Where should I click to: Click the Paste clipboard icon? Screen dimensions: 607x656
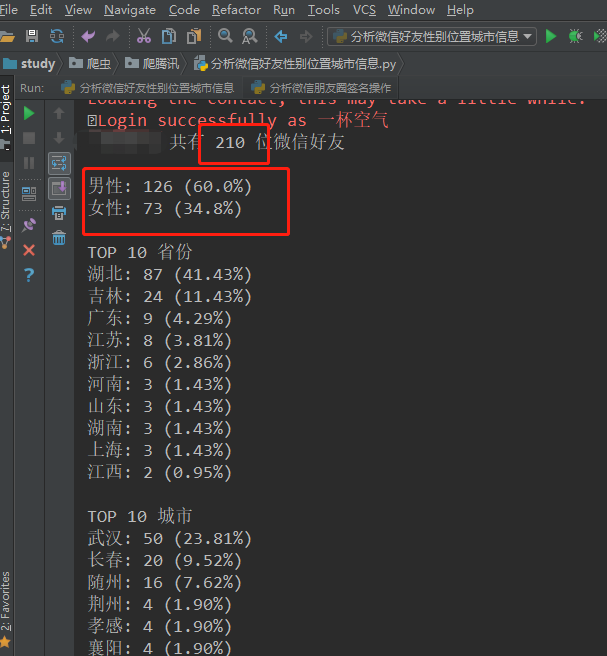[x=194, y=36]
